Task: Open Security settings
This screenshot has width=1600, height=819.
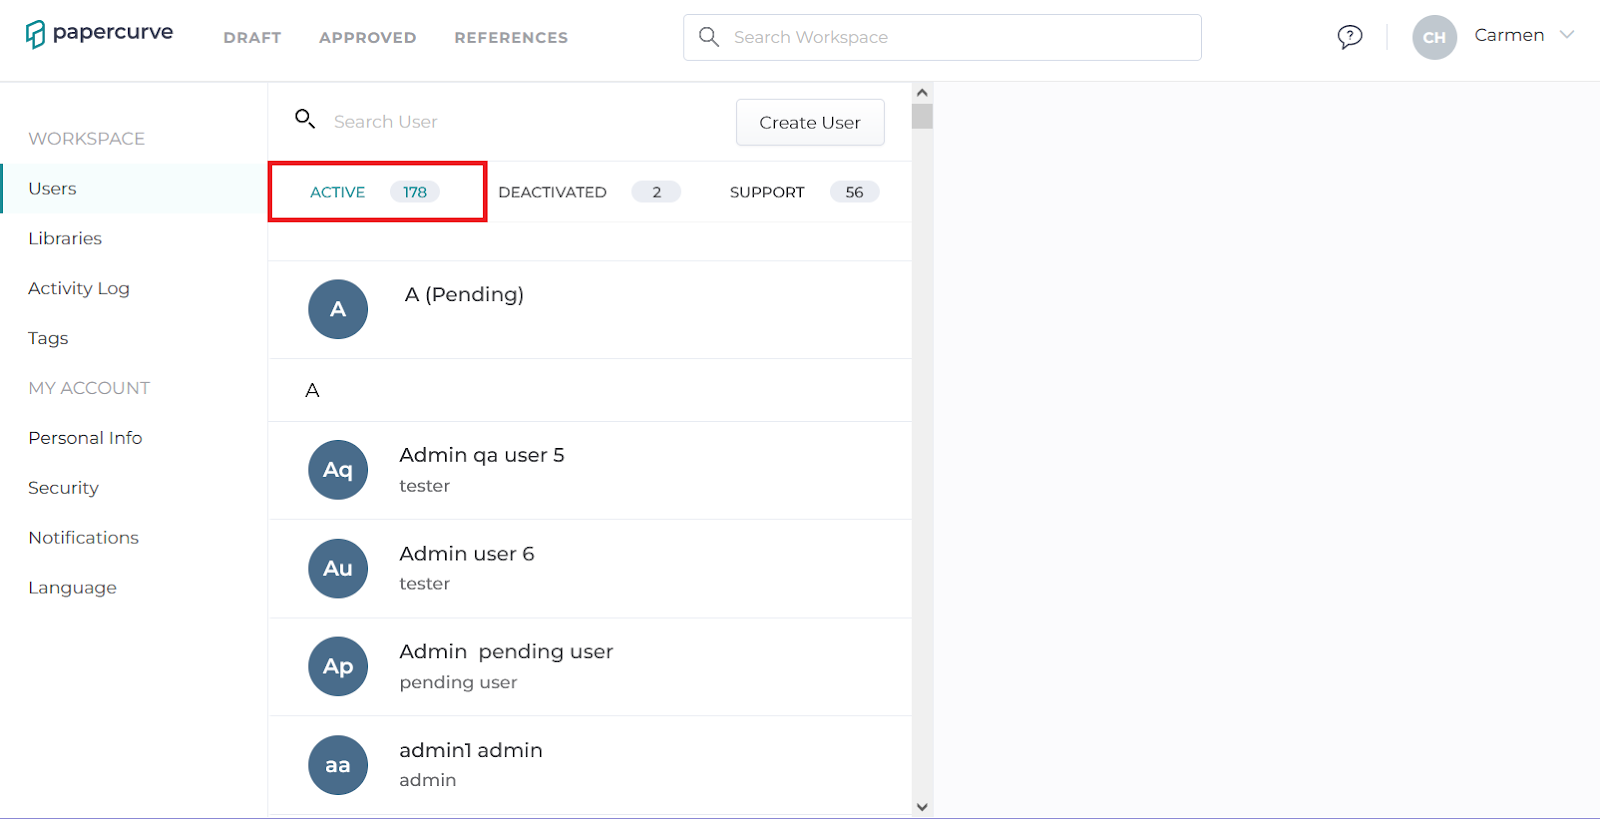Action: (x=63, y=488)
